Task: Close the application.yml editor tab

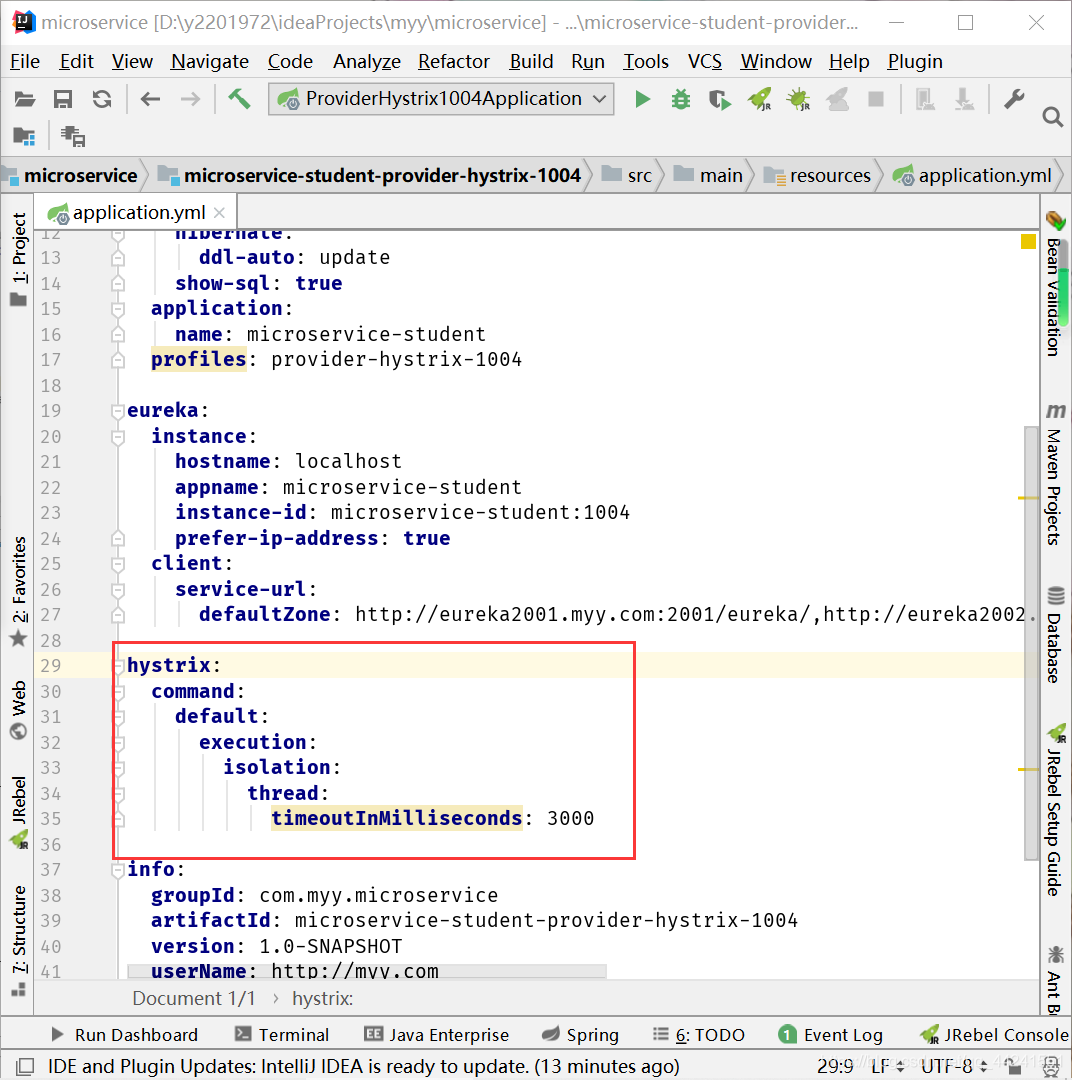Action: (219, 213)
